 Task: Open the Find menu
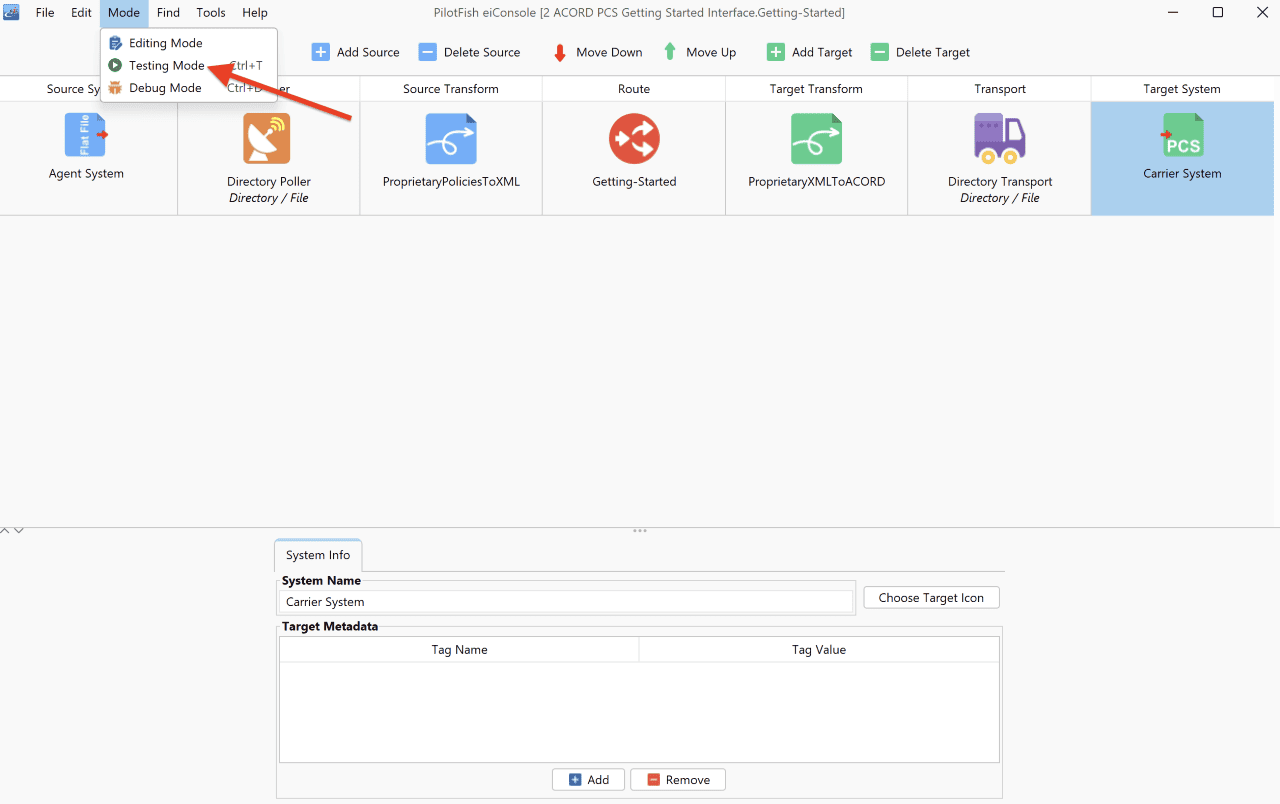(168, 13)
